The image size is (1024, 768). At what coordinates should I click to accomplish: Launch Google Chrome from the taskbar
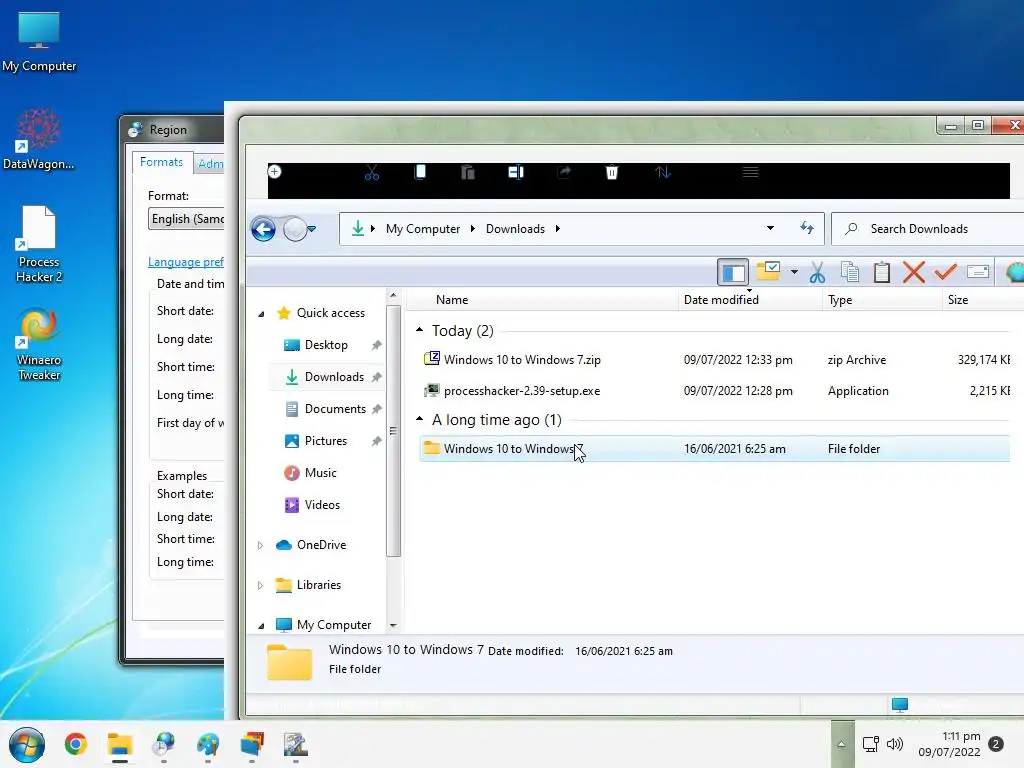click(x=76, y=744)
